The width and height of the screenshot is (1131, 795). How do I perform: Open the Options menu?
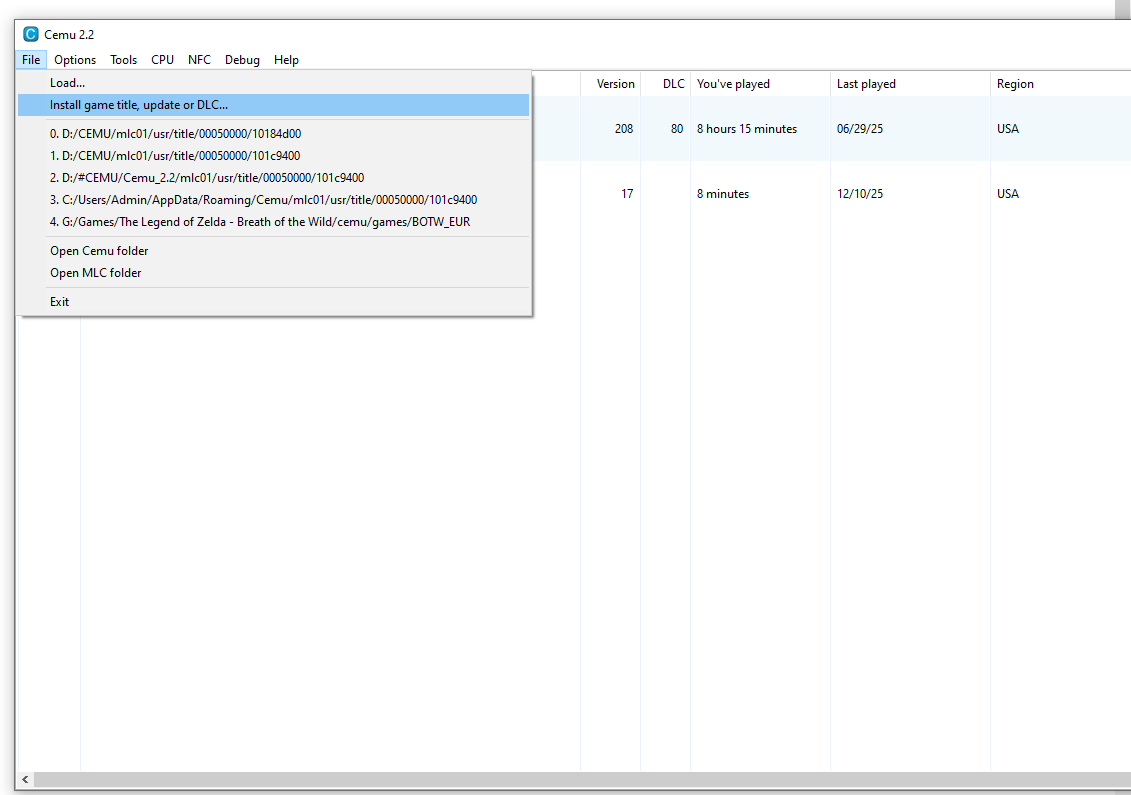point(75,60)
